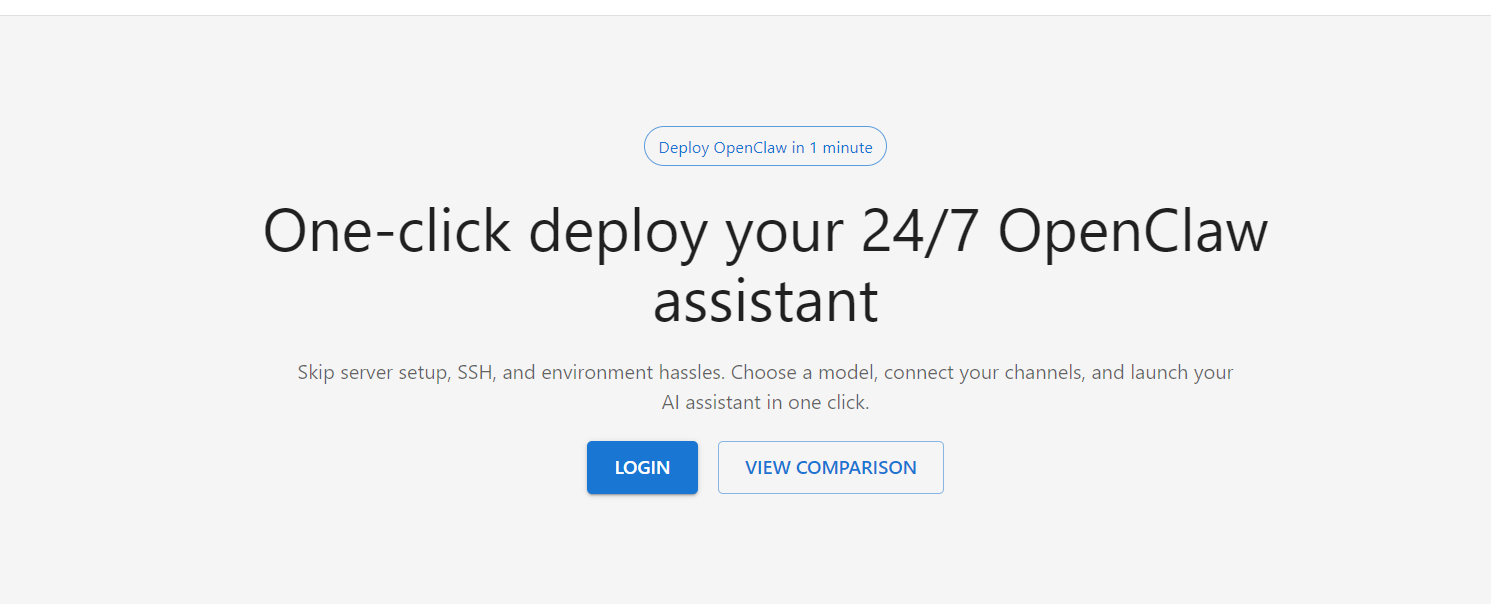This screenshot has width=1491, height=604.
Task: Click the word "assistant" in the headline
Action: (x=765, y=301)
